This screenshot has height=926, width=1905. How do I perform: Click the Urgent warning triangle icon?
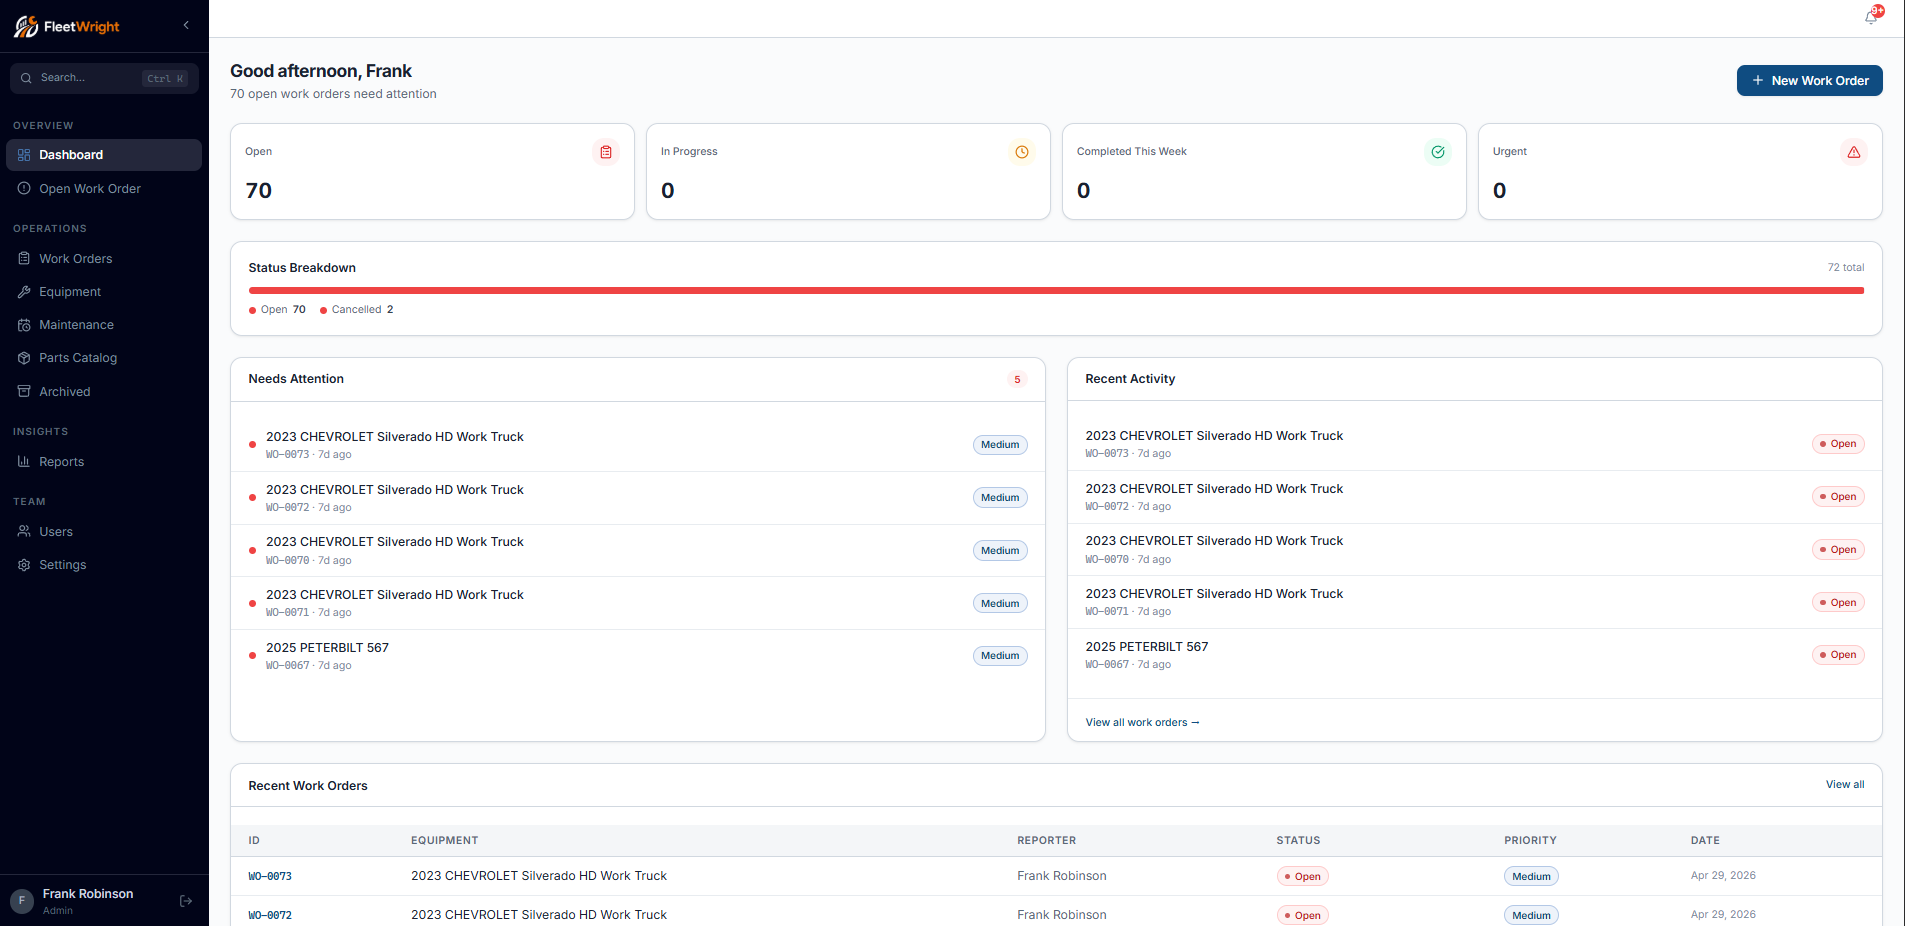pos(1854,152)
